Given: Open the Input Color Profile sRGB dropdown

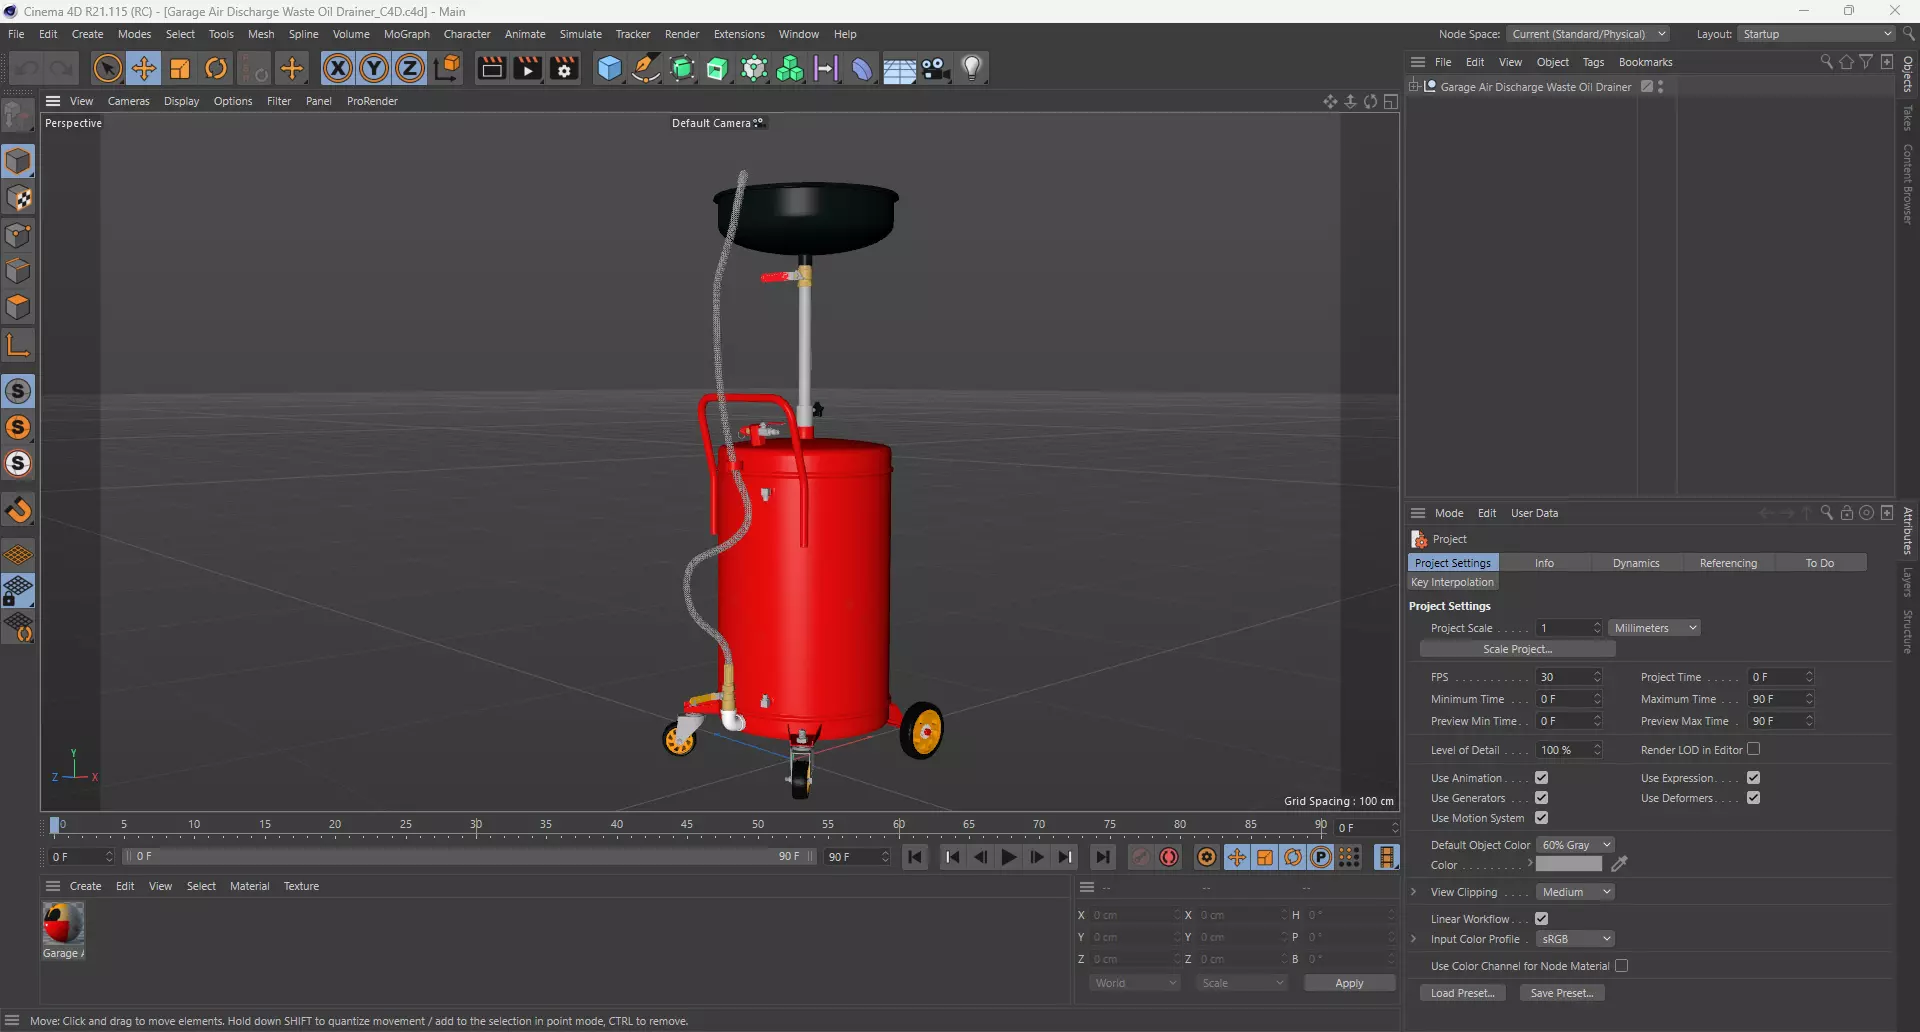Looking at the screenshot, I should (x=1575, y=939).
